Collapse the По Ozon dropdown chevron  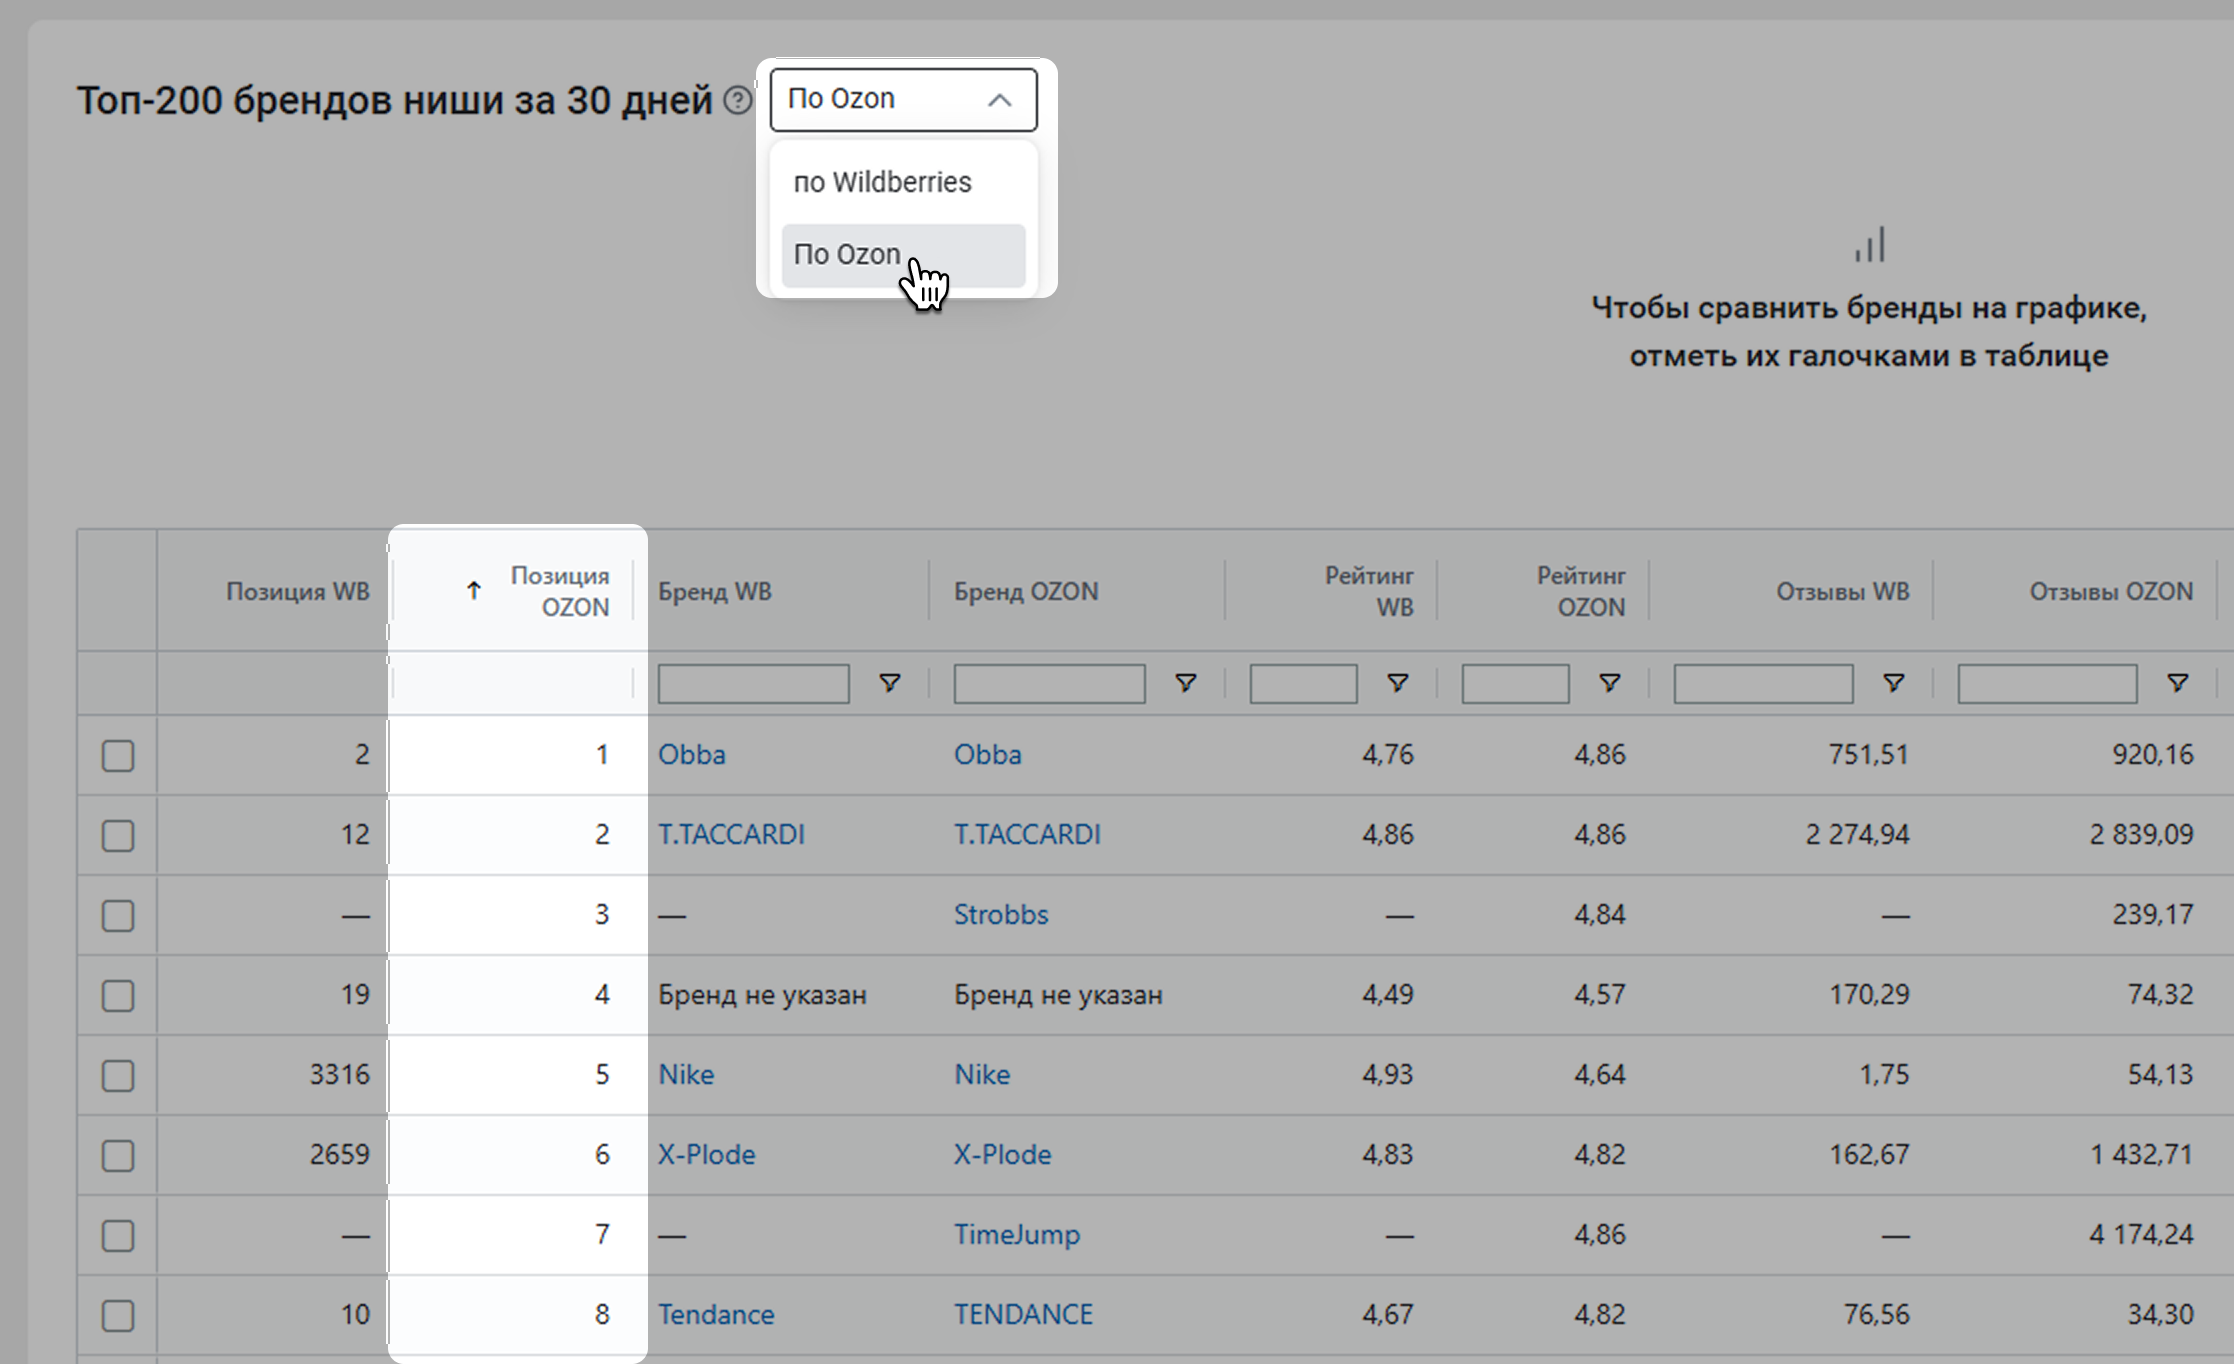[999, 100]
